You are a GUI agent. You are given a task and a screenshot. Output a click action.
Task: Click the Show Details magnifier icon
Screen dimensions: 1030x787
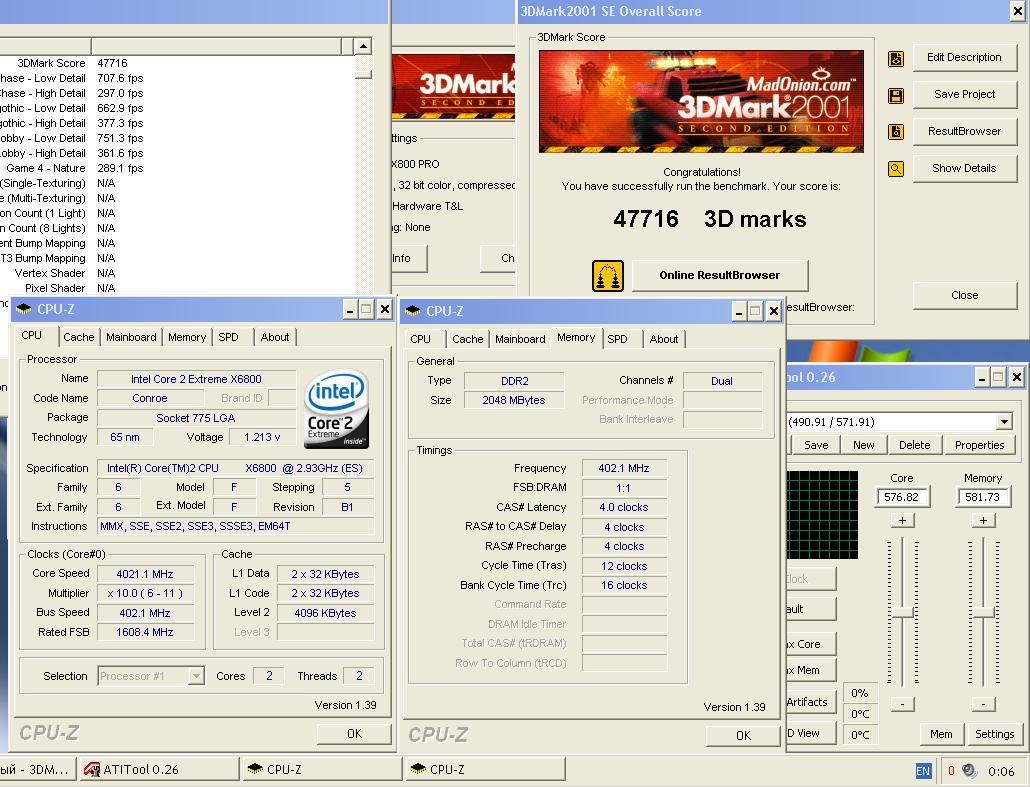coord(895,169)
